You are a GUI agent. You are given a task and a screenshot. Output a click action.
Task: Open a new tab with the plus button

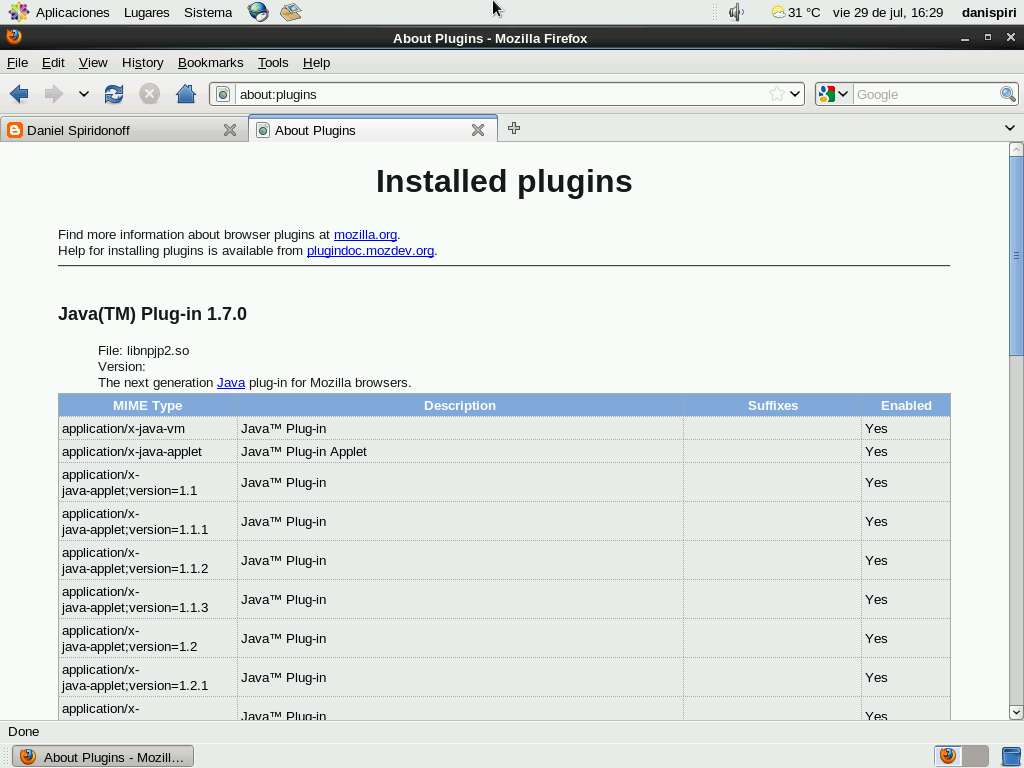pyautogui.click(x=513, y=128)
